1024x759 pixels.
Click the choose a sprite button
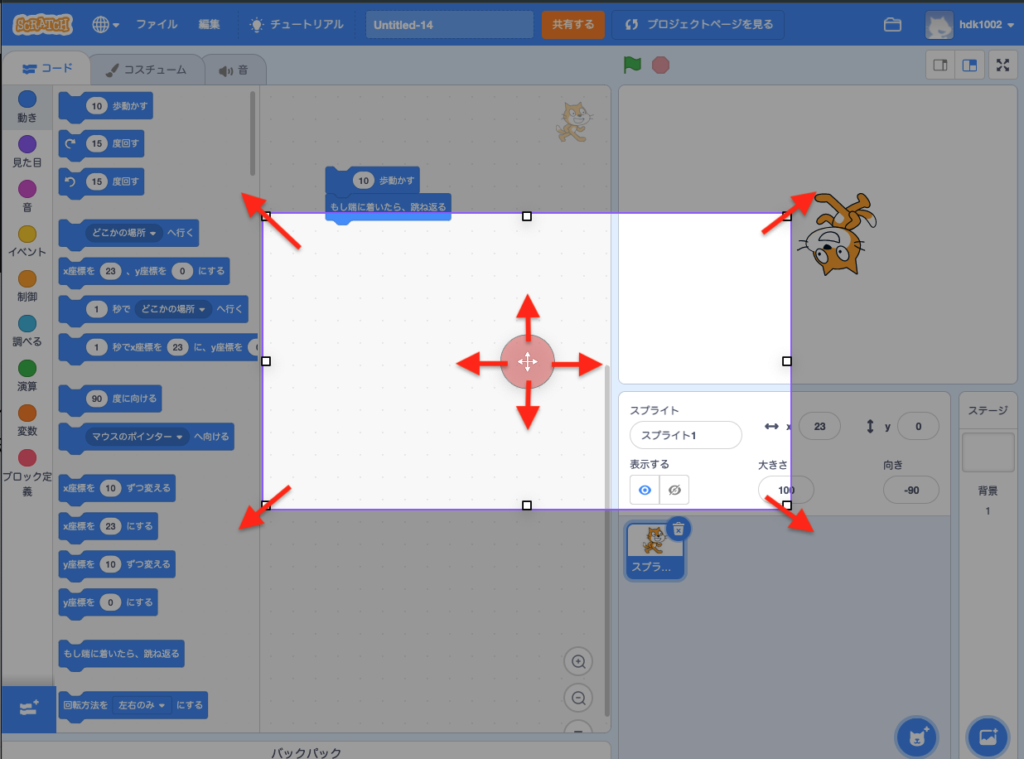[x=917, y=737]
